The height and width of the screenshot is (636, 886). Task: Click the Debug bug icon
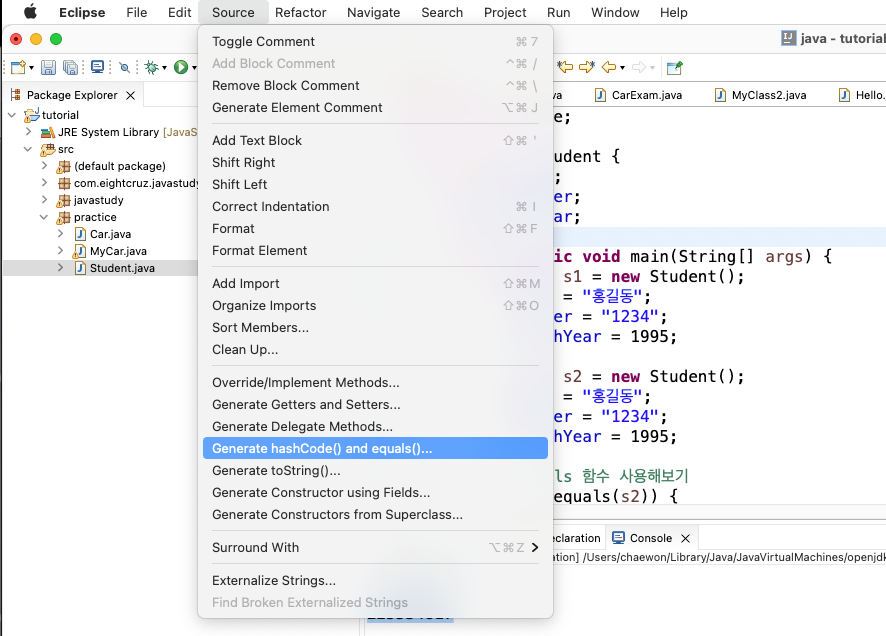(151, 68)
